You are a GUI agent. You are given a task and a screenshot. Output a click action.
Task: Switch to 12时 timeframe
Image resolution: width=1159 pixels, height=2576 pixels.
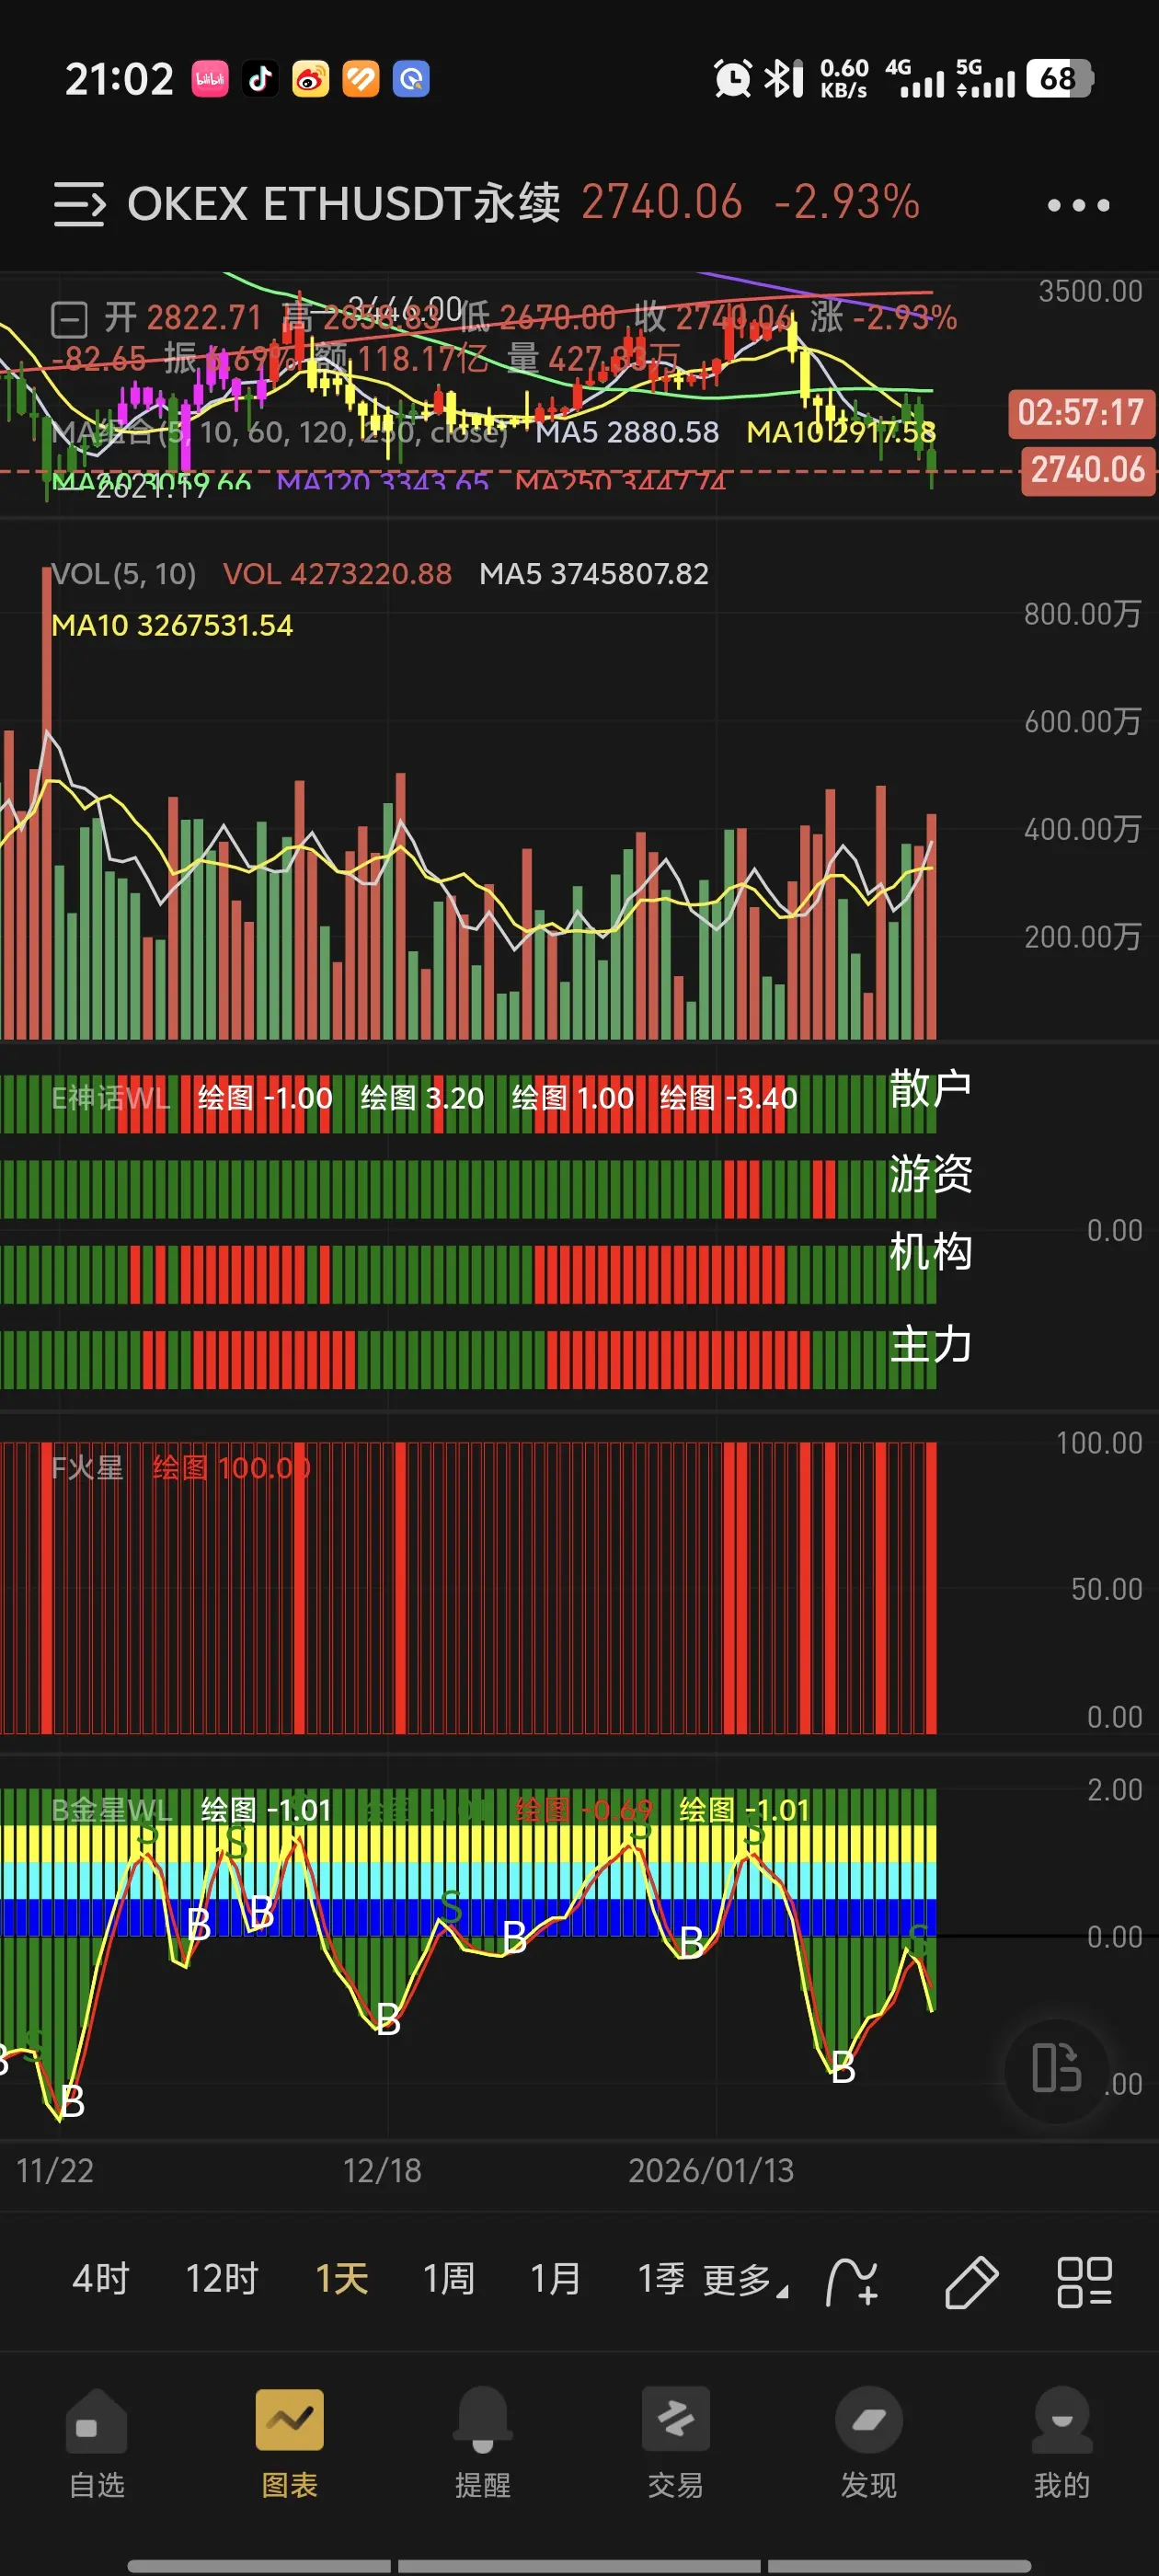(x=222, y=2279)
